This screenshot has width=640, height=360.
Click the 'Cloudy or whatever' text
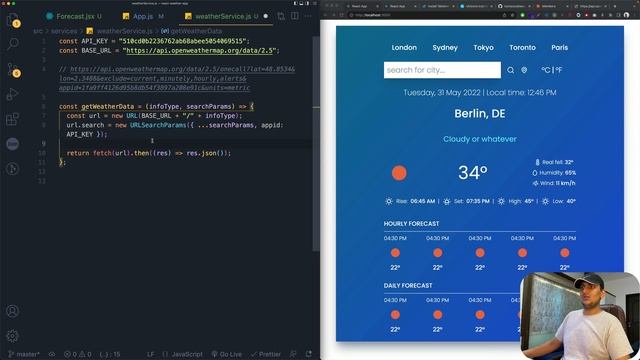tap(480, 139)
